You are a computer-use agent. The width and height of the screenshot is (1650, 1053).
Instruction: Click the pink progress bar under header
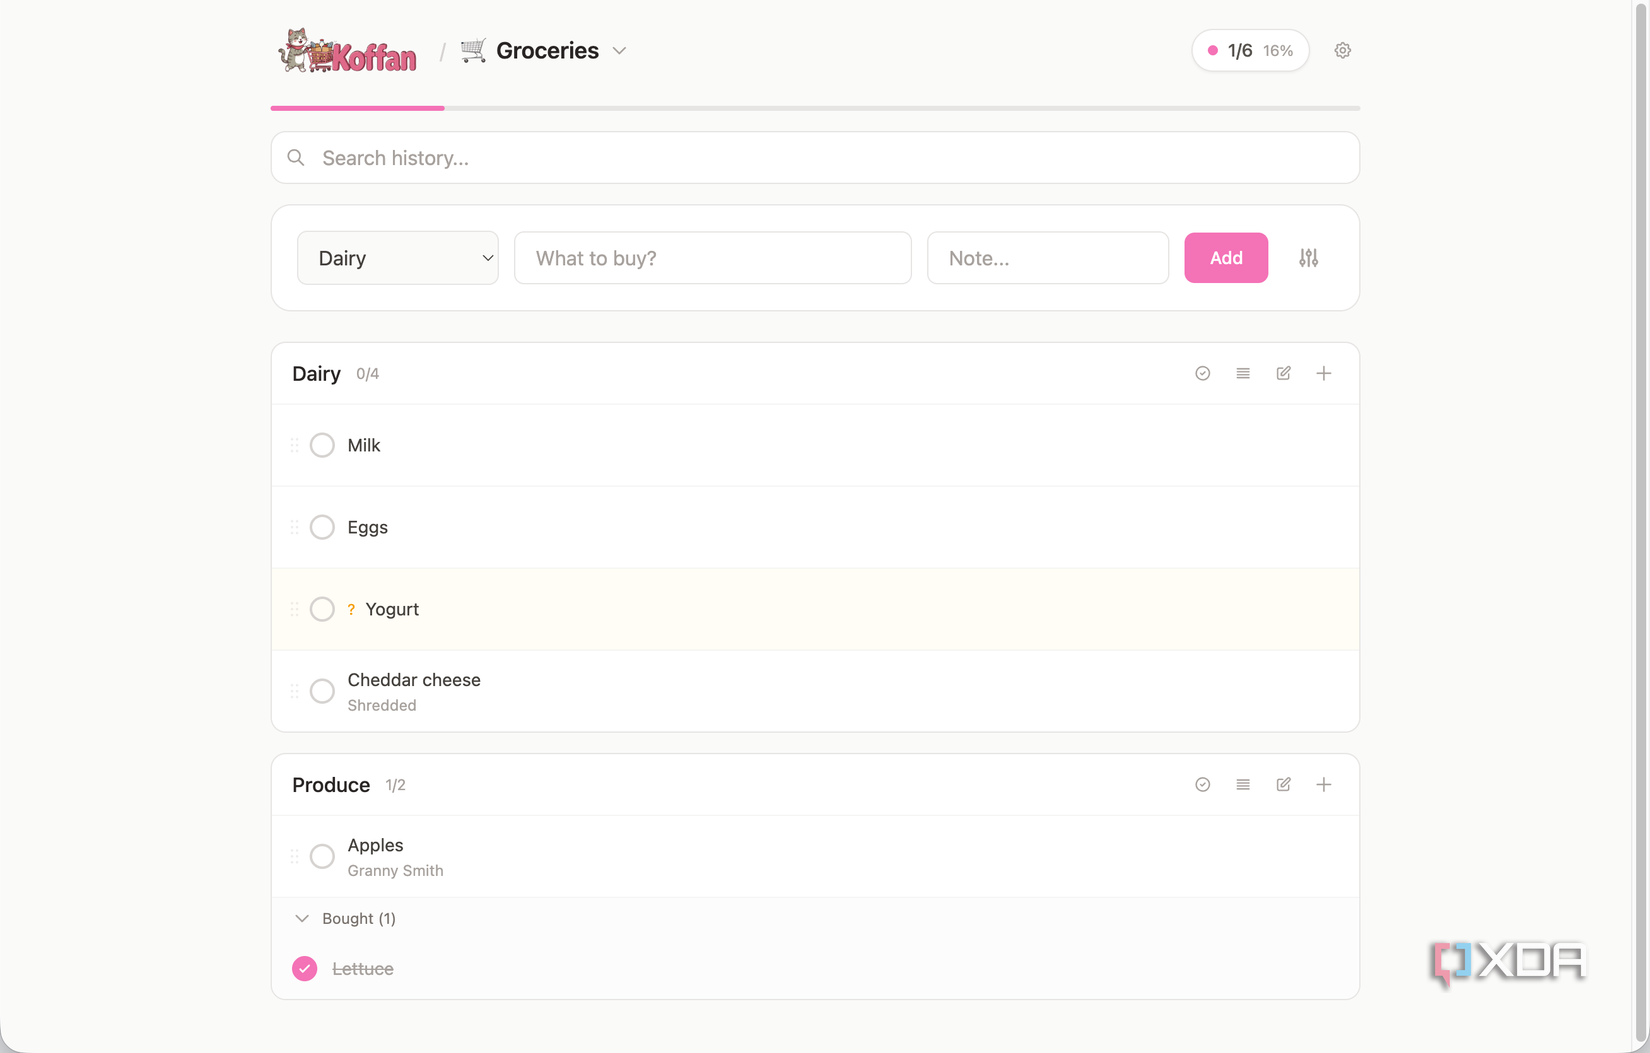point(357,108)
